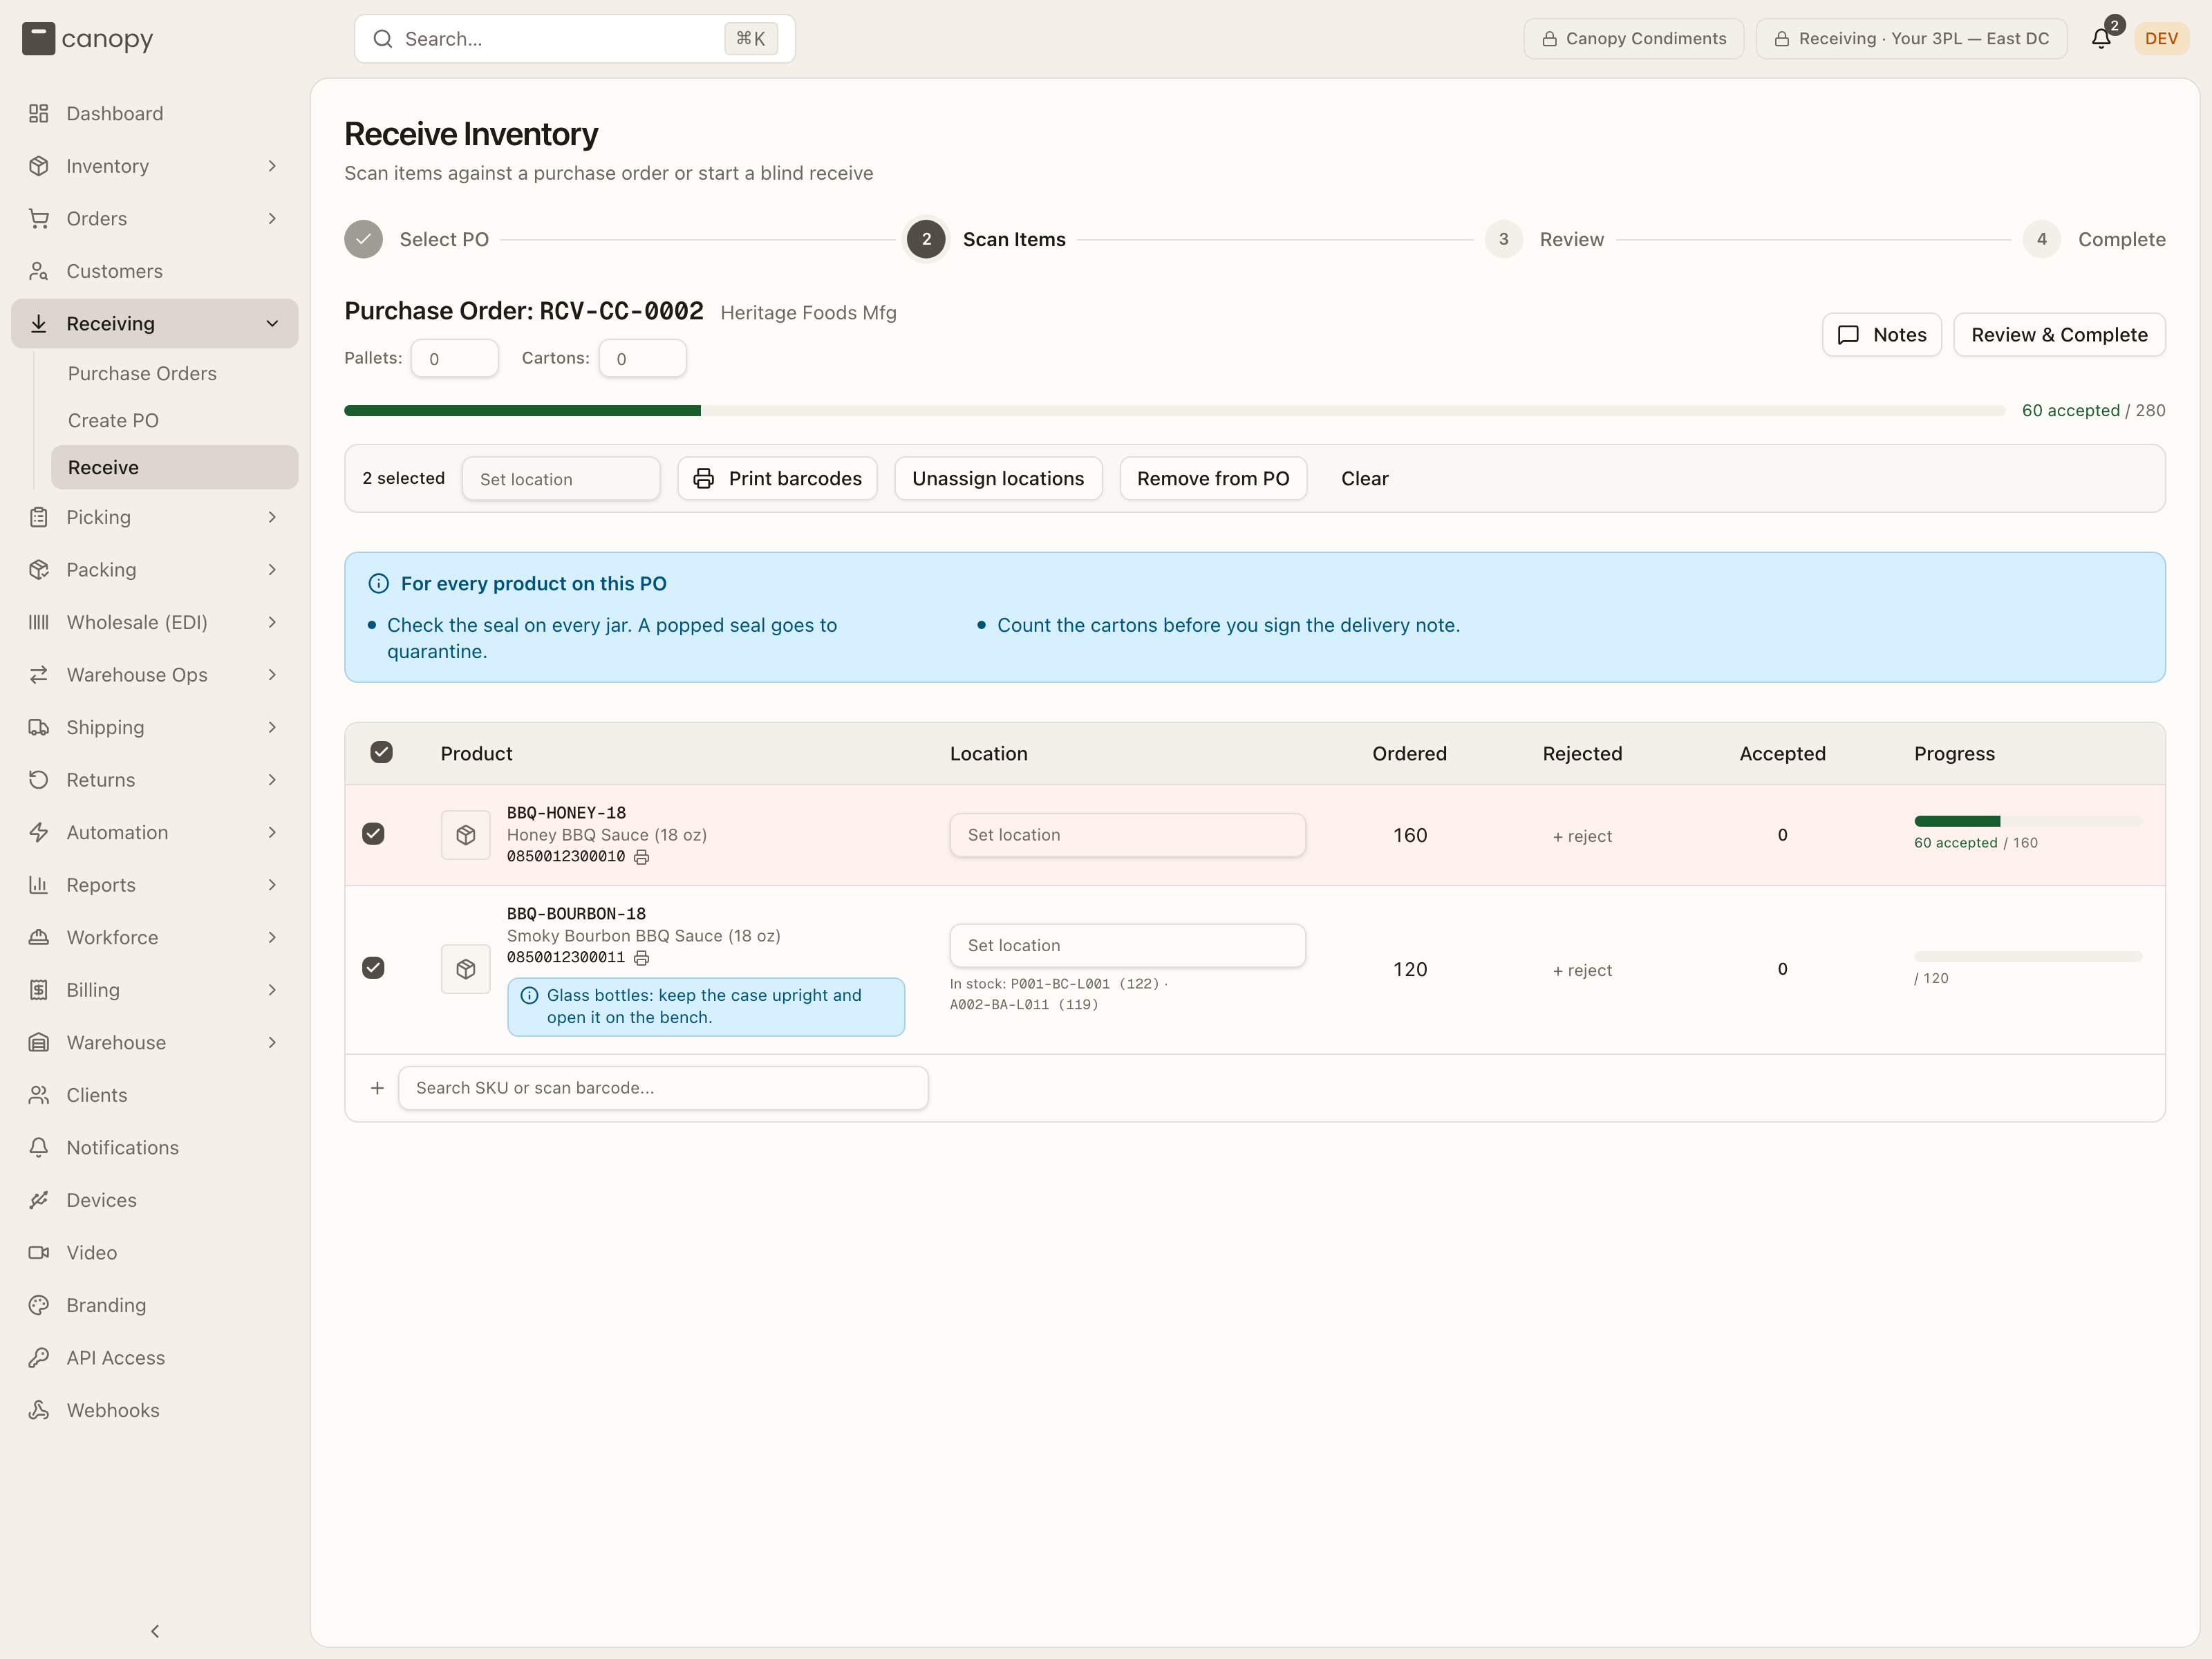
Task: Expand the Orders menu chevron
Action: pos(272,218)
